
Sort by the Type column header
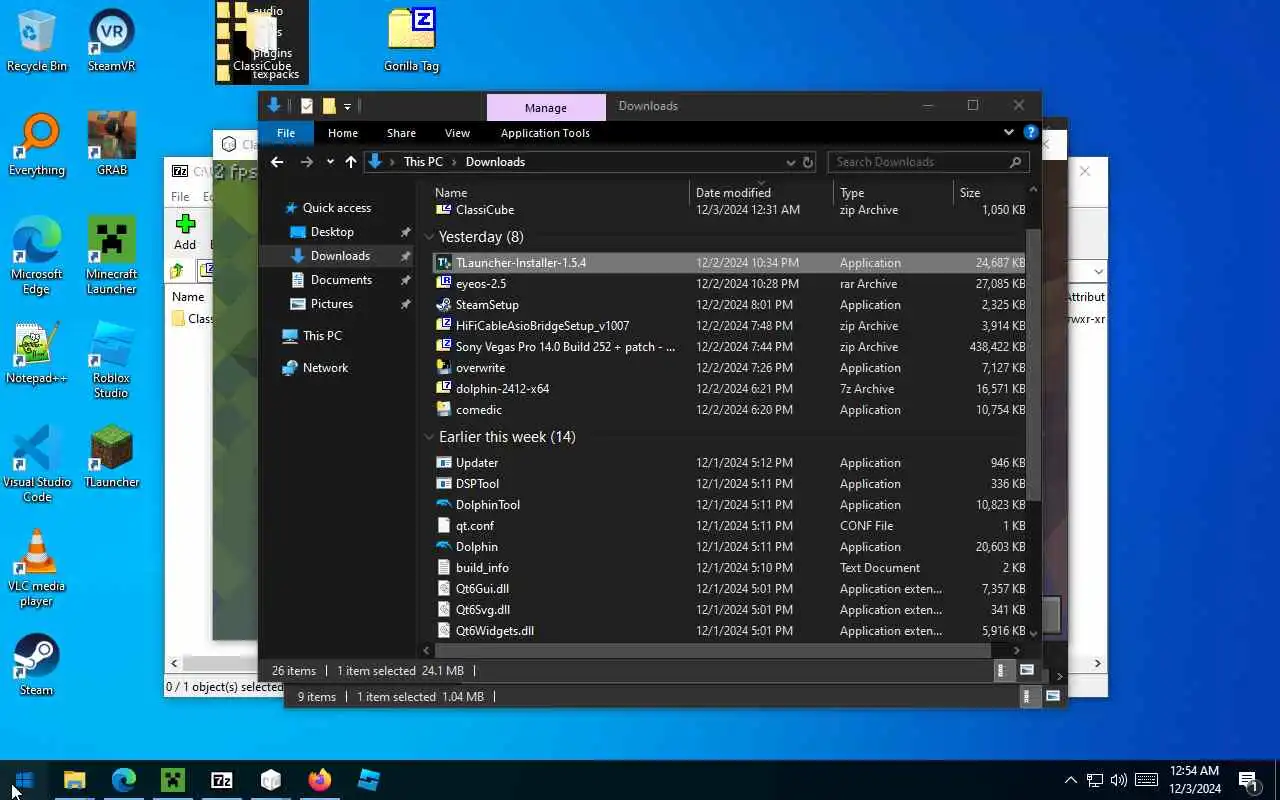tap(893, 192)
